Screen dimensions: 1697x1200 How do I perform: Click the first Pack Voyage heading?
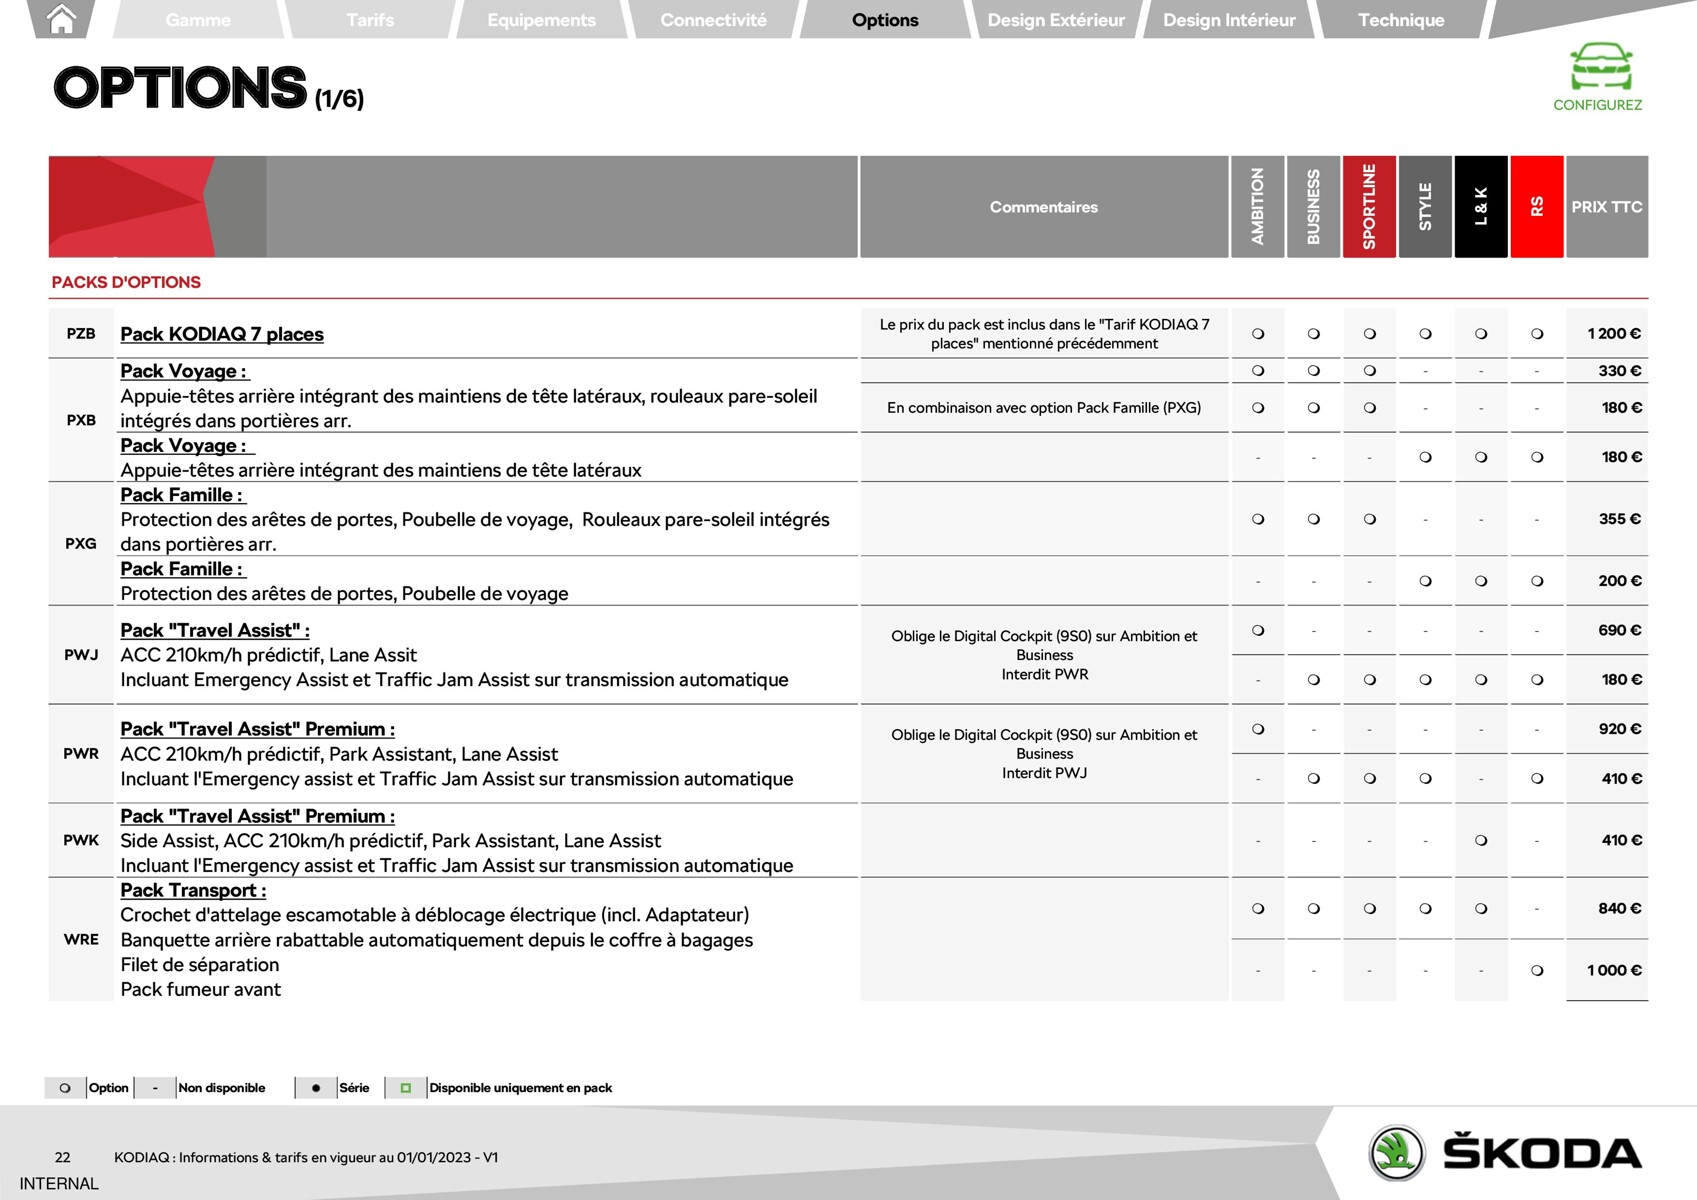184,371
